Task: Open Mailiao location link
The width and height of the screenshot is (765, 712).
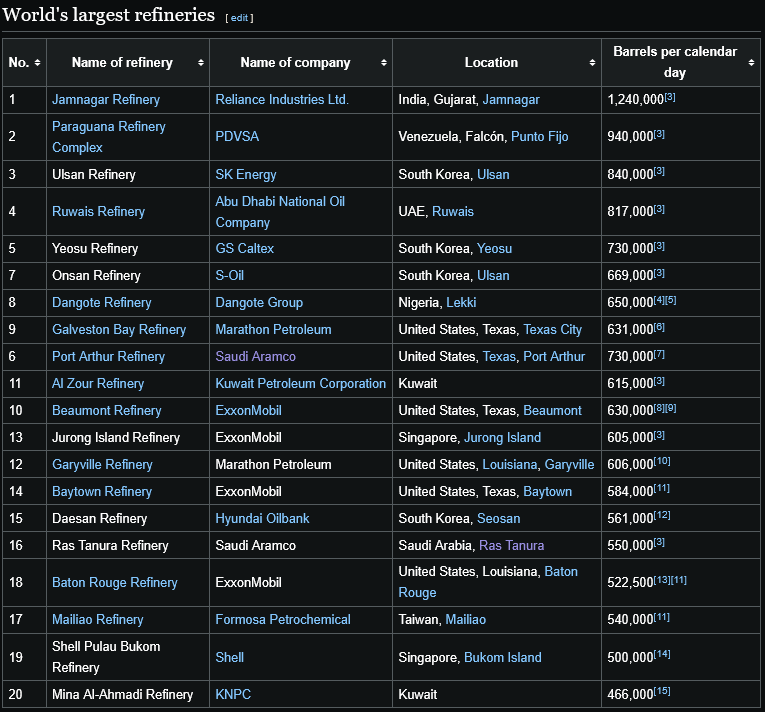Action: coord(465,619)
